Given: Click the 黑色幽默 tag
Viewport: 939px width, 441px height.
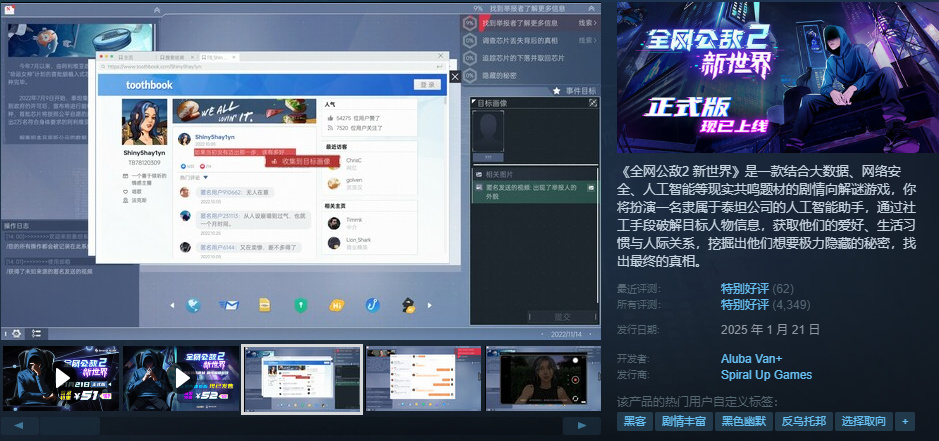Looking at the screenshot, I should coord(744,421).
